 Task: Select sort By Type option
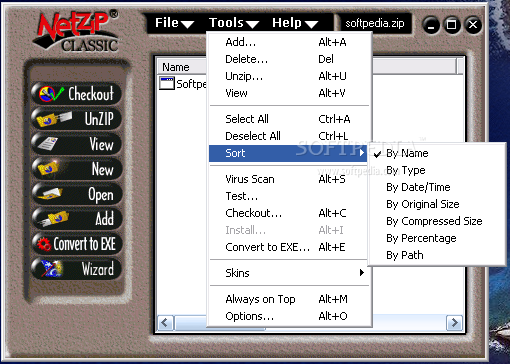(437, 170)
